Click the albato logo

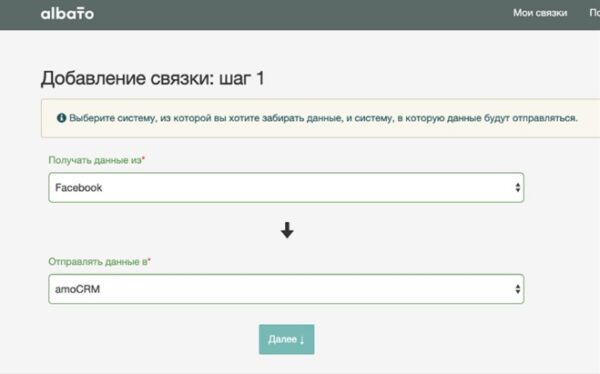(x=67, y=14)
